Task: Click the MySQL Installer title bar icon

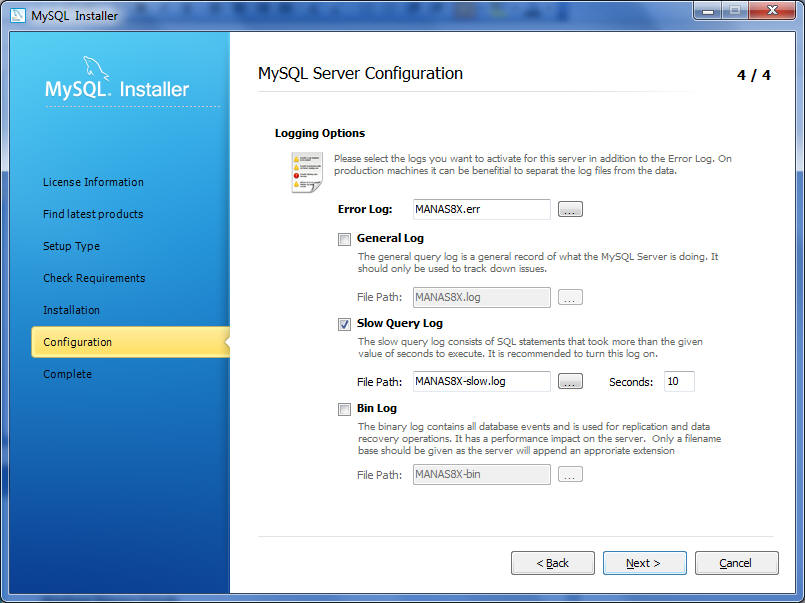Action: pyautogui.click(x=18, y=15)
